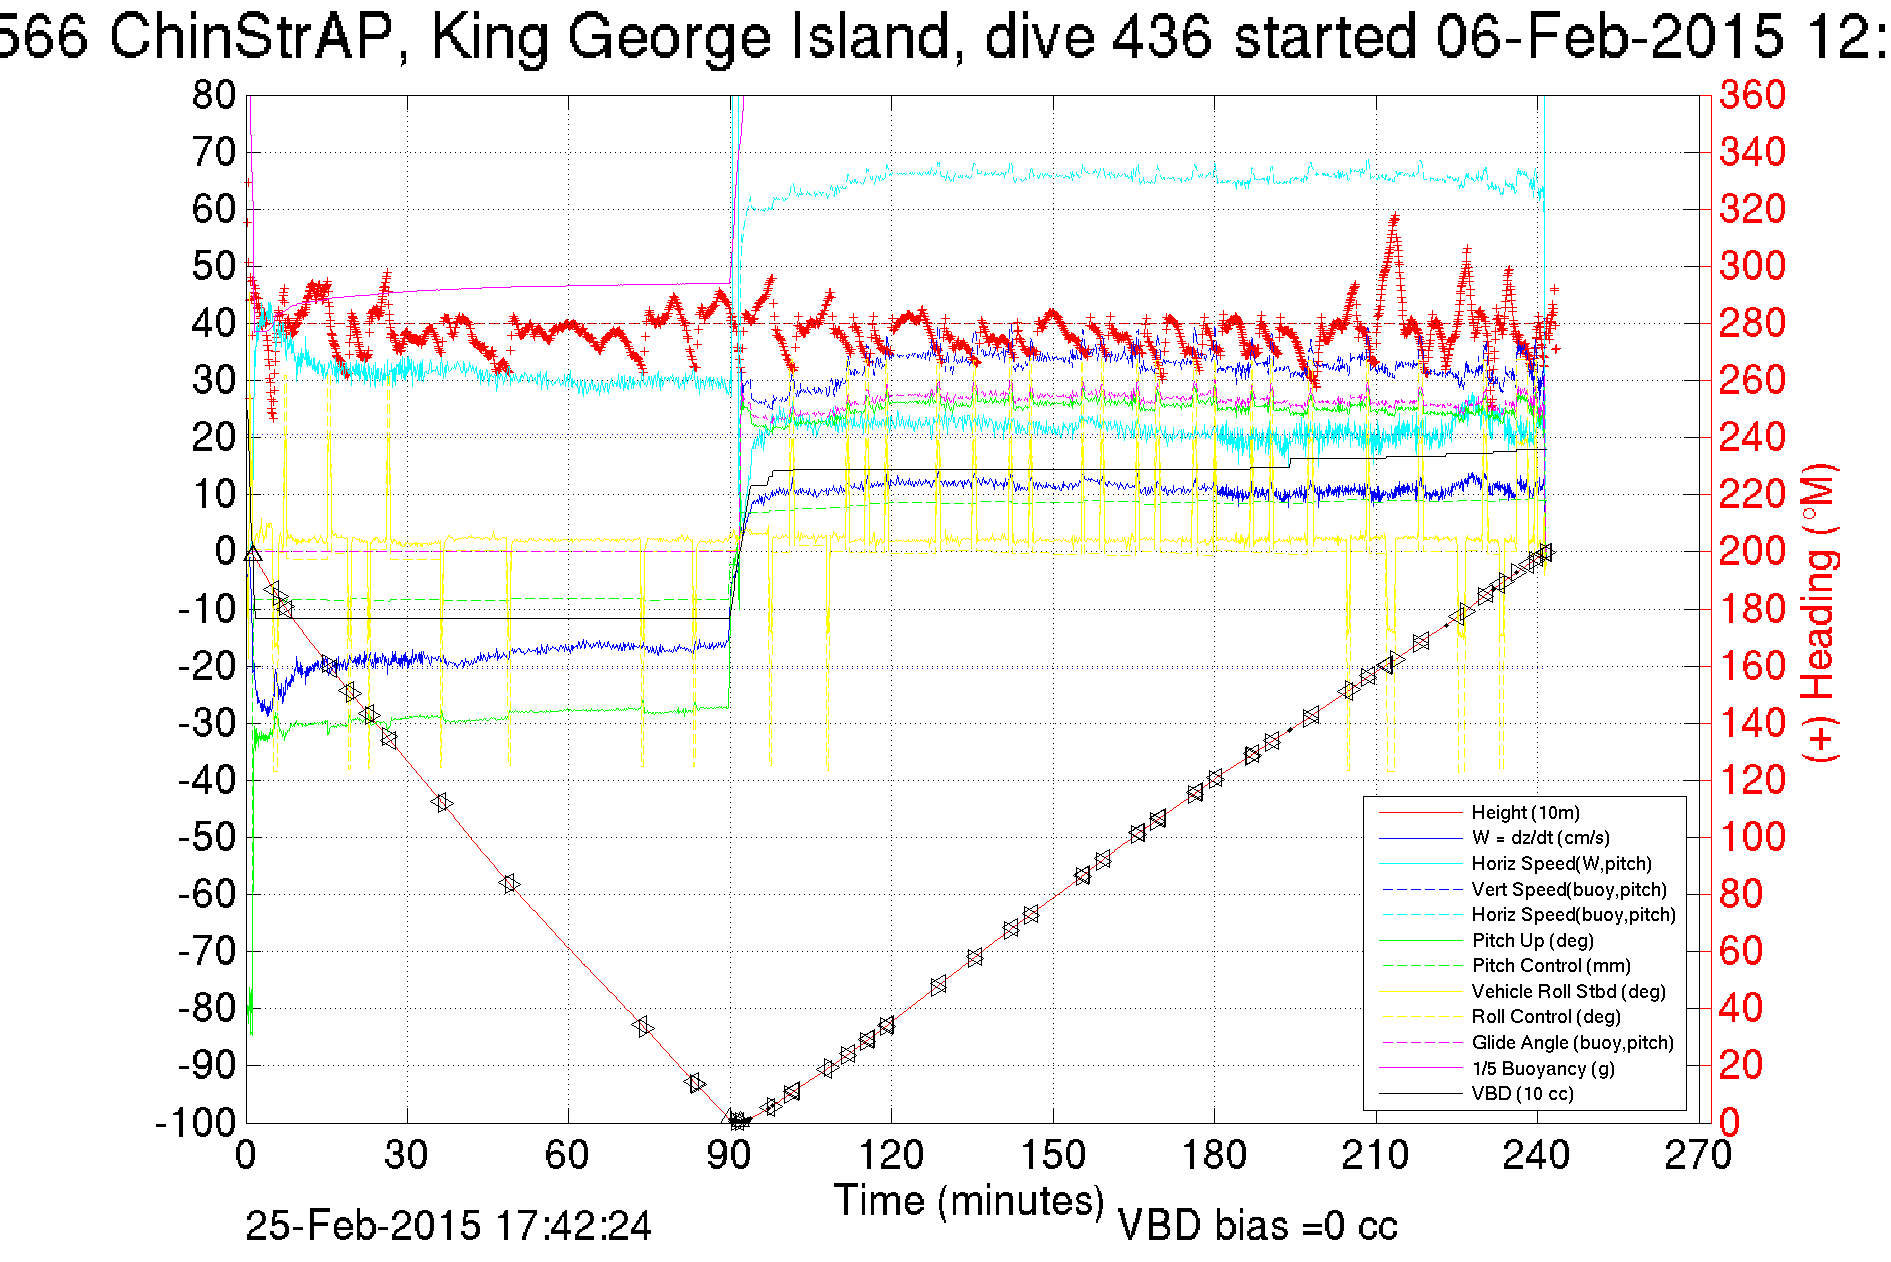Screen dimensions: 1891x1262
Task: Select the "Pitch Up (deg)" legend entry
Action: click(1532, 941)
